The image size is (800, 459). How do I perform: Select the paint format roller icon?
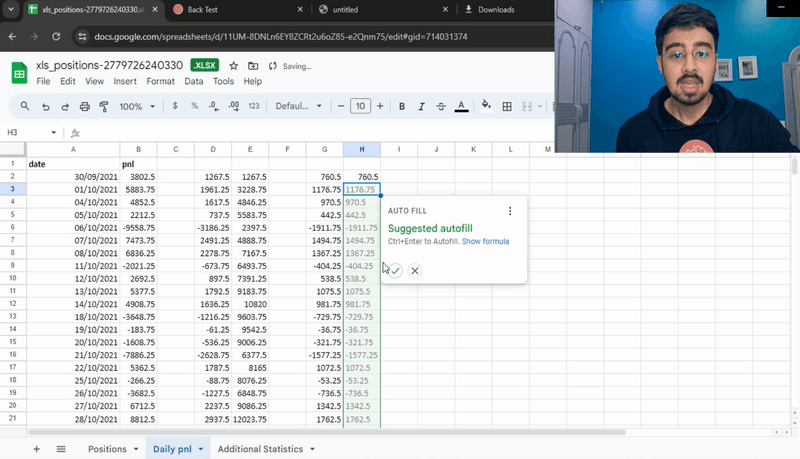pyautogui.click(x=104, y=106)
